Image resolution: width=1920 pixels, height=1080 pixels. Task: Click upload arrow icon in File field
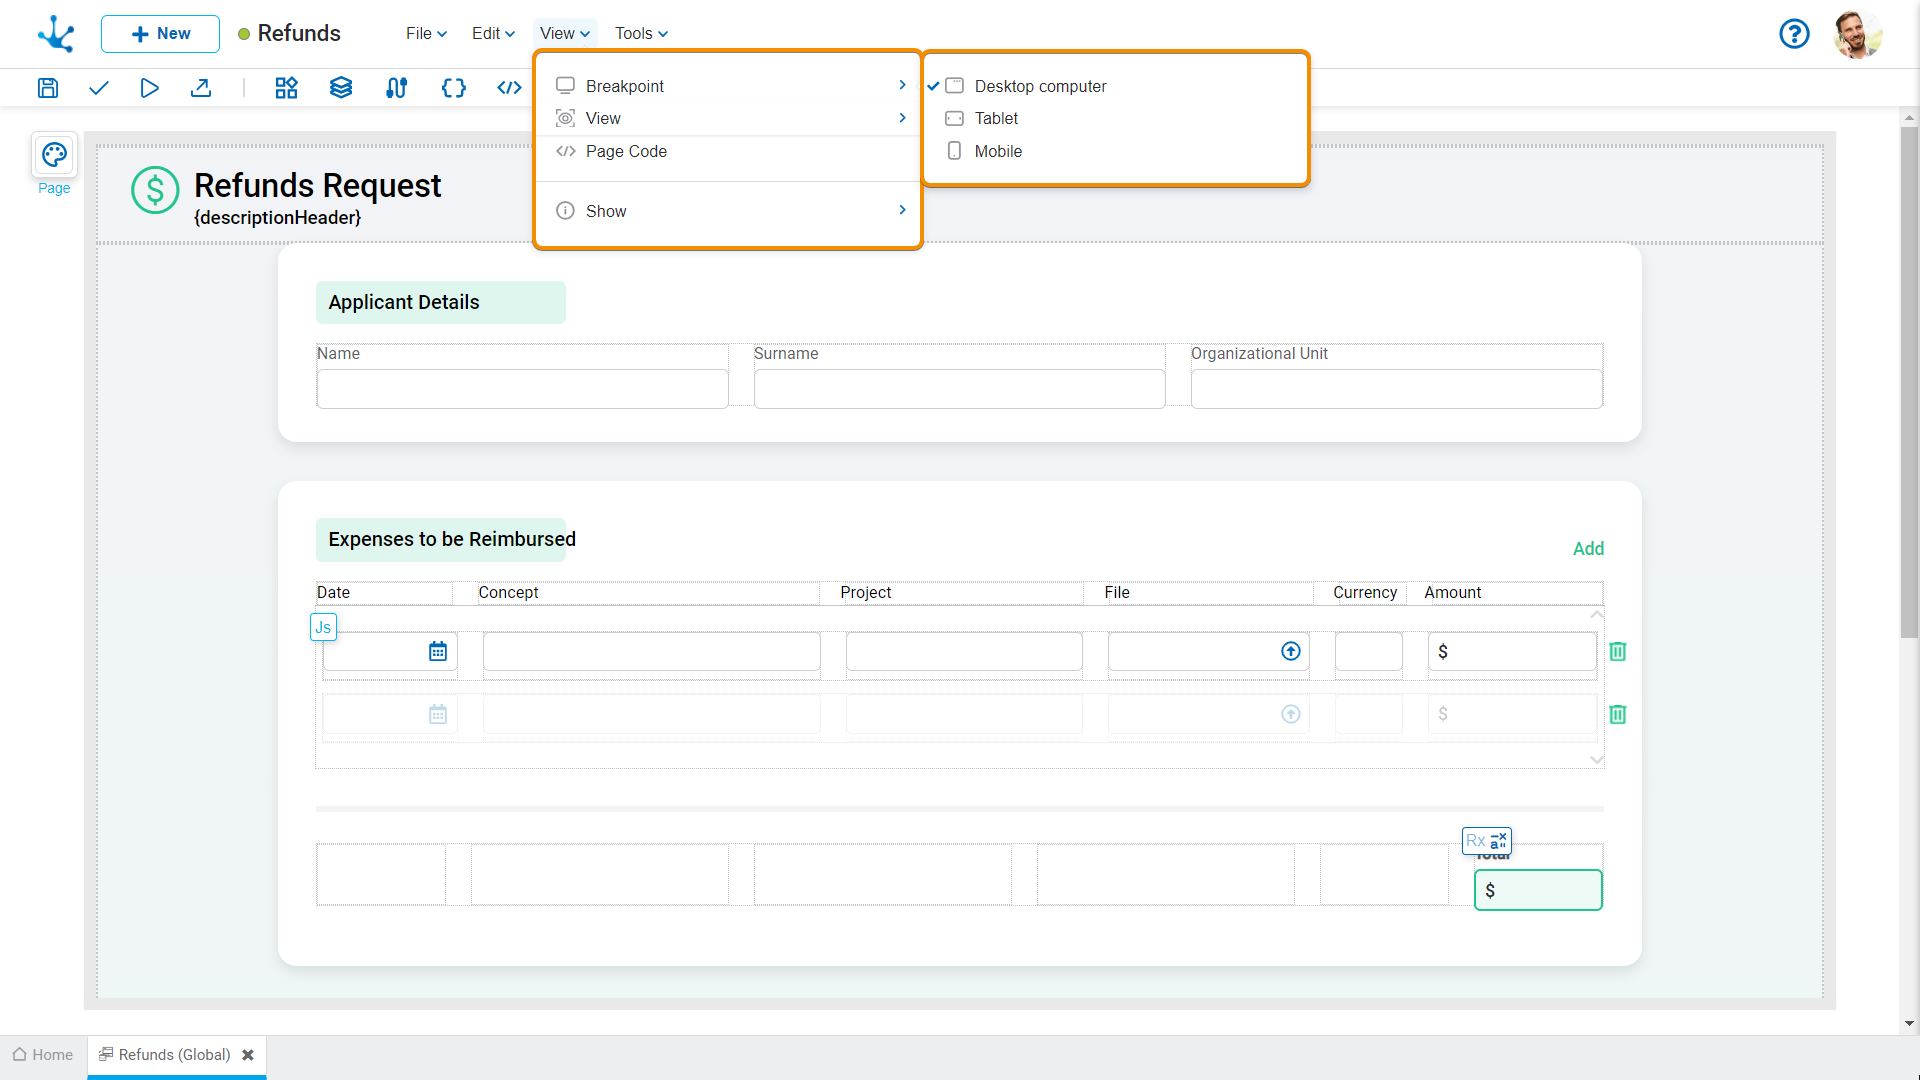click(x=1290, y=651)
